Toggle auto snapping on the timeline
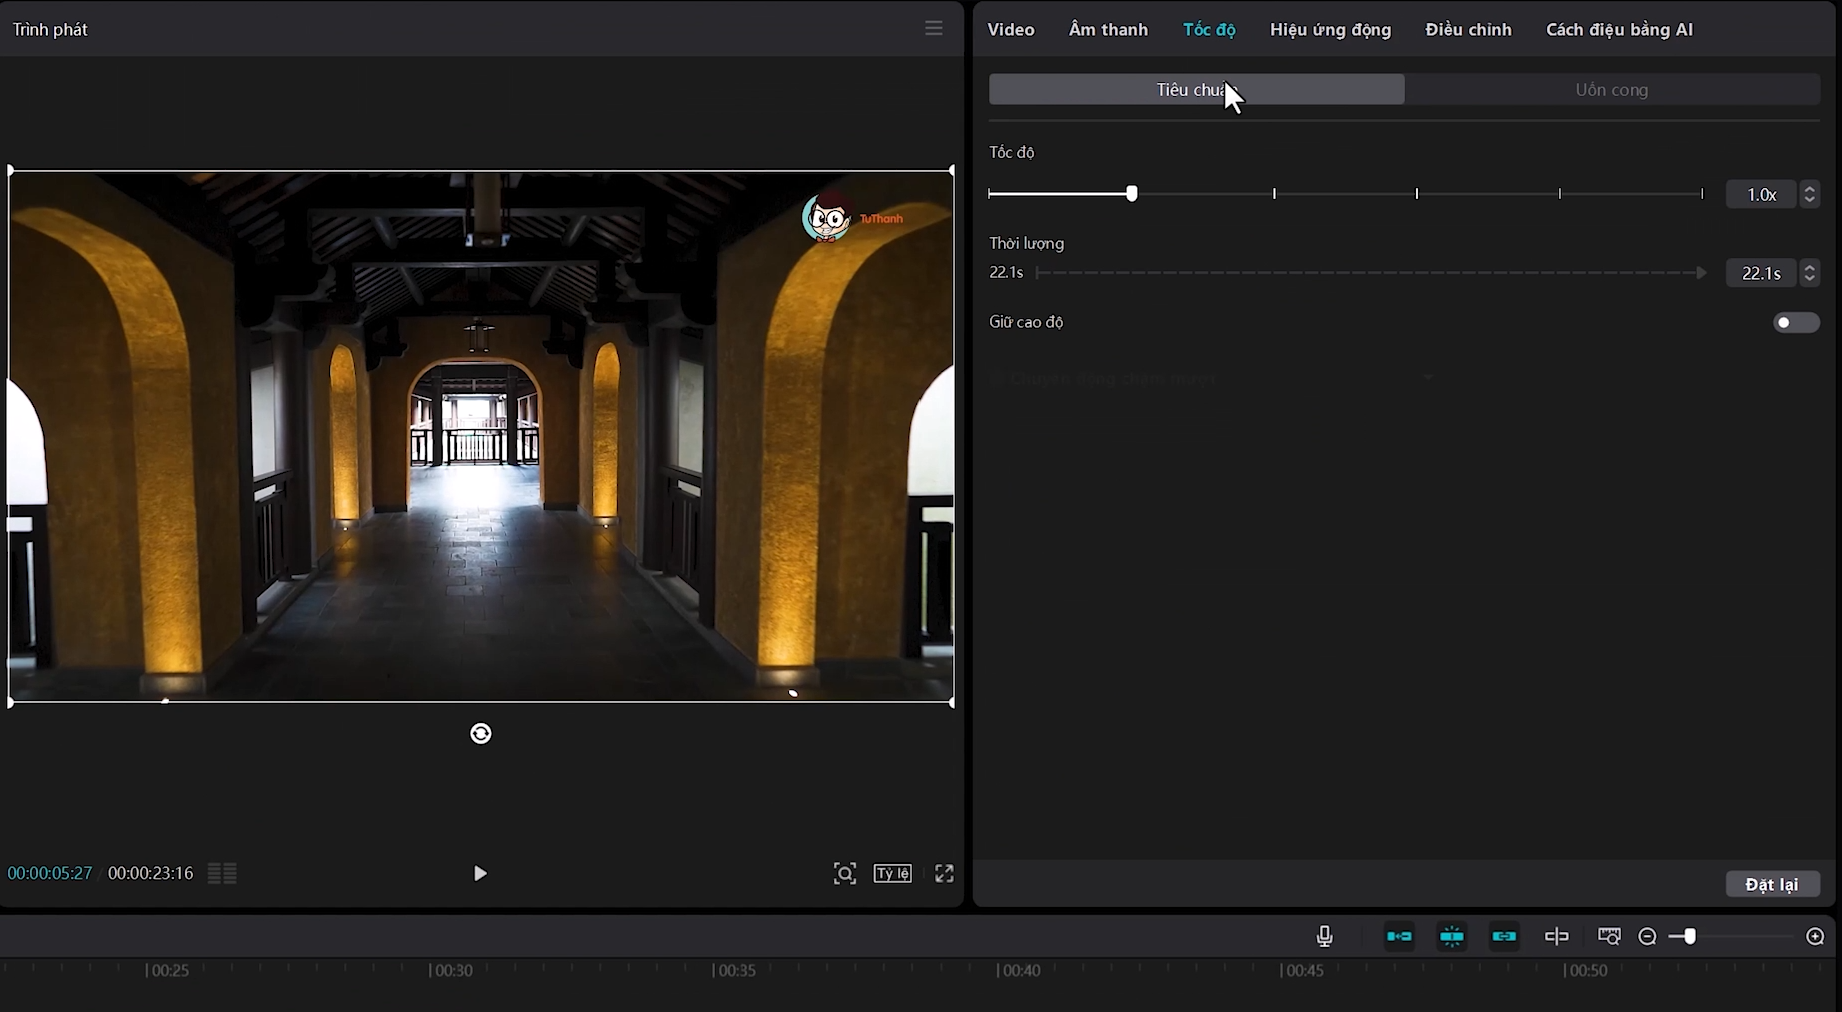The image size is (1842, 1012). pyautogui.click(x=1452, y=936)
